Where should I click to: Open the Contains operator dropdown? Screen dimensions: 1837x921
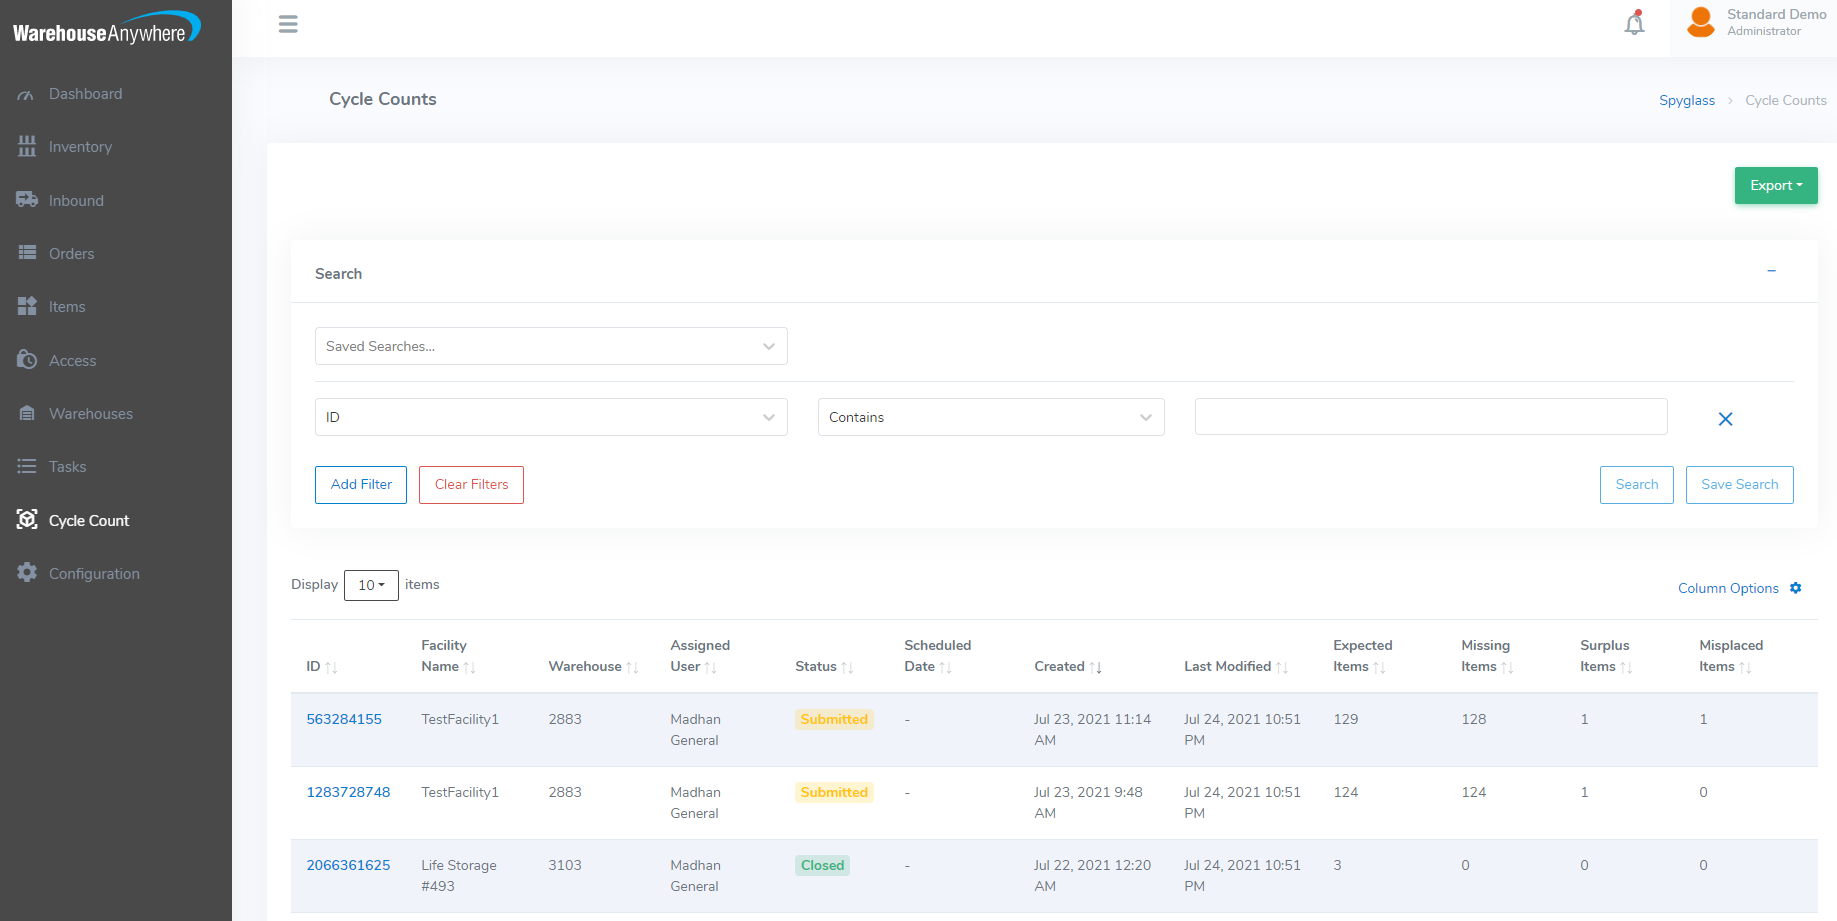[991, 417]
